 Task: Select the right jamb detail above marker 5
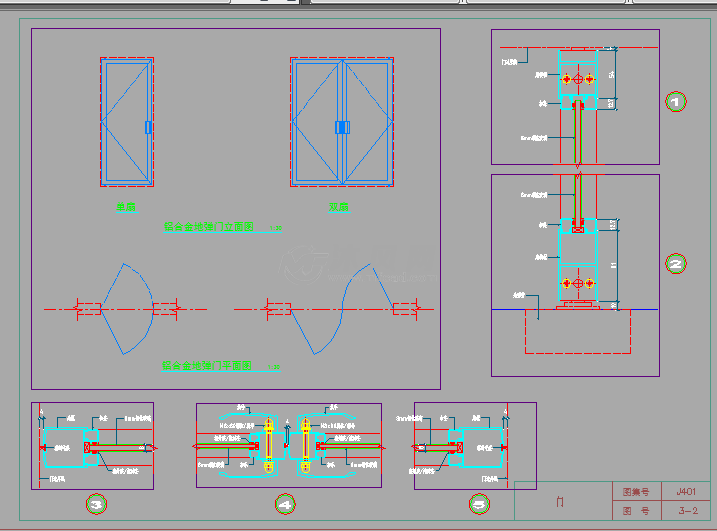pyautogui.click(x=475, y=446)
